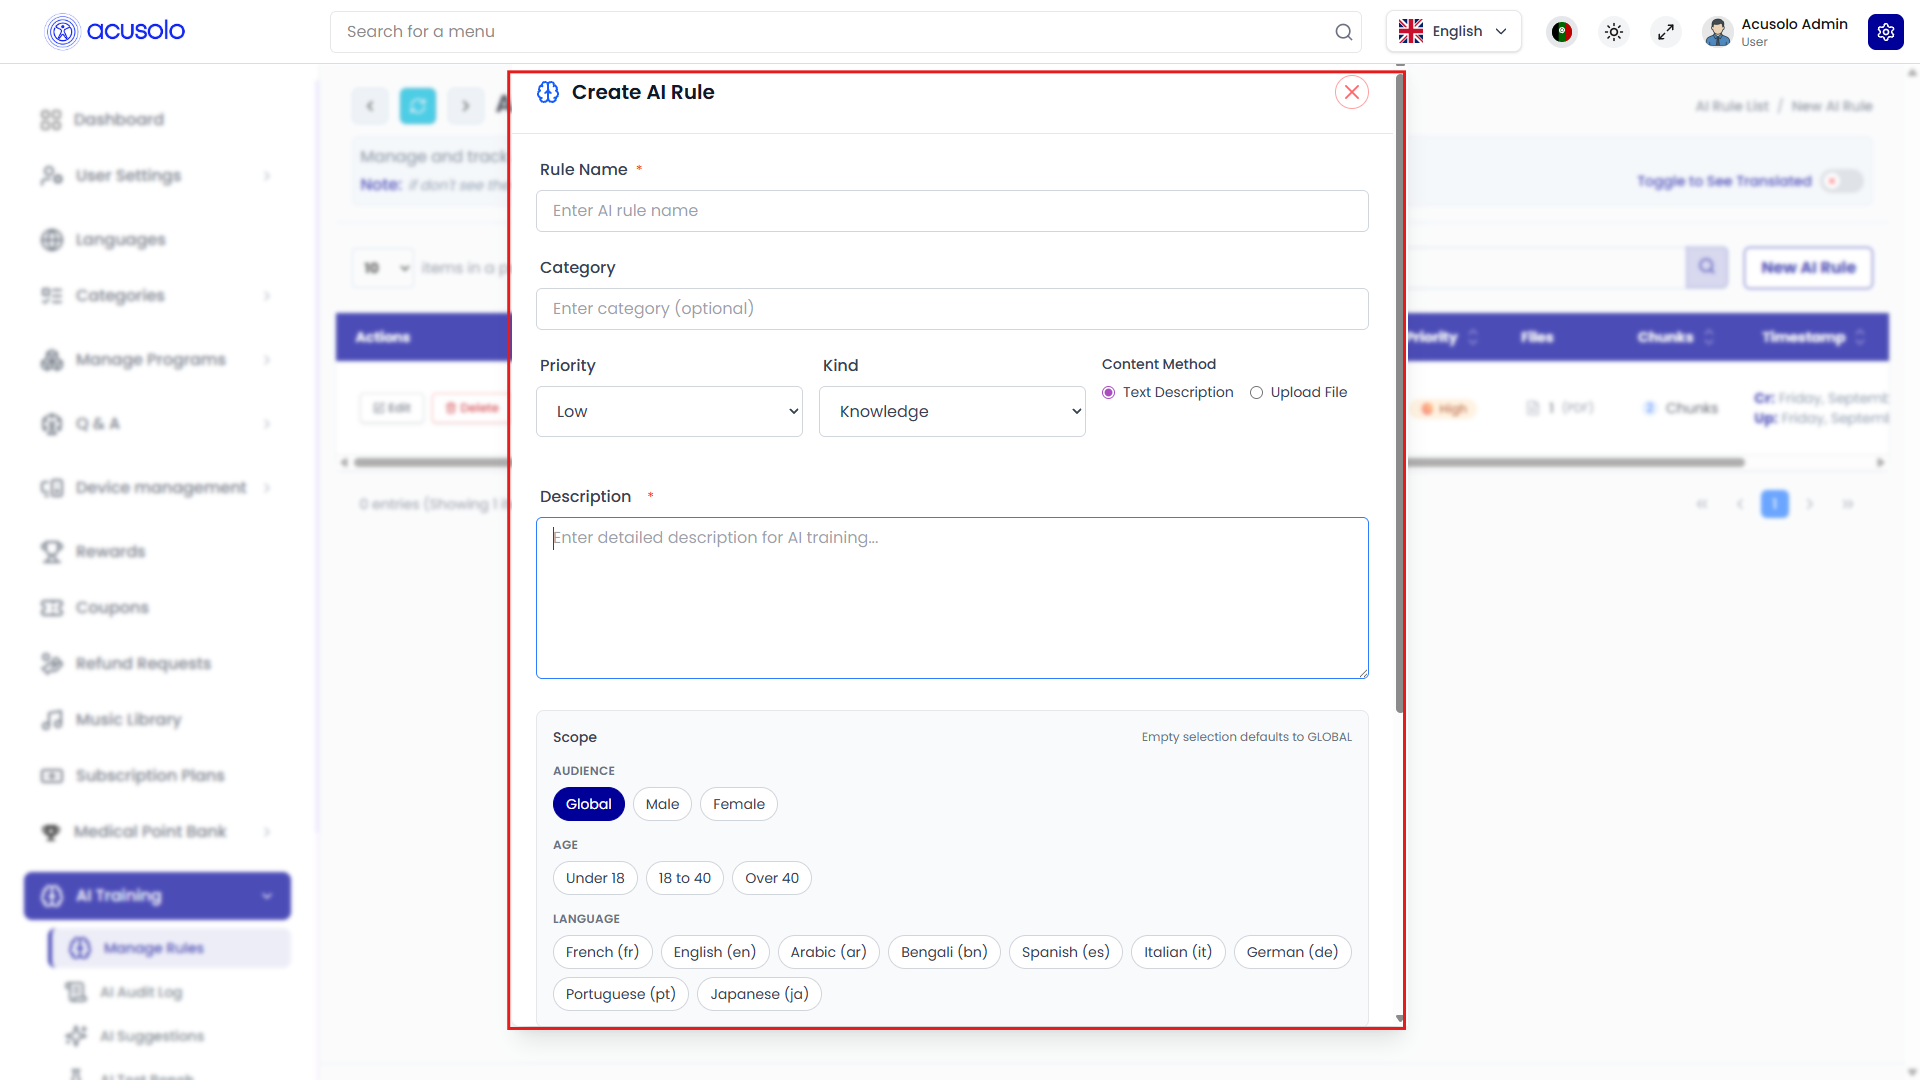This screenshot has height=1080, width=1920.
Task: Click the dialog vertical scrollbar
Action: tap(1400, 395)
